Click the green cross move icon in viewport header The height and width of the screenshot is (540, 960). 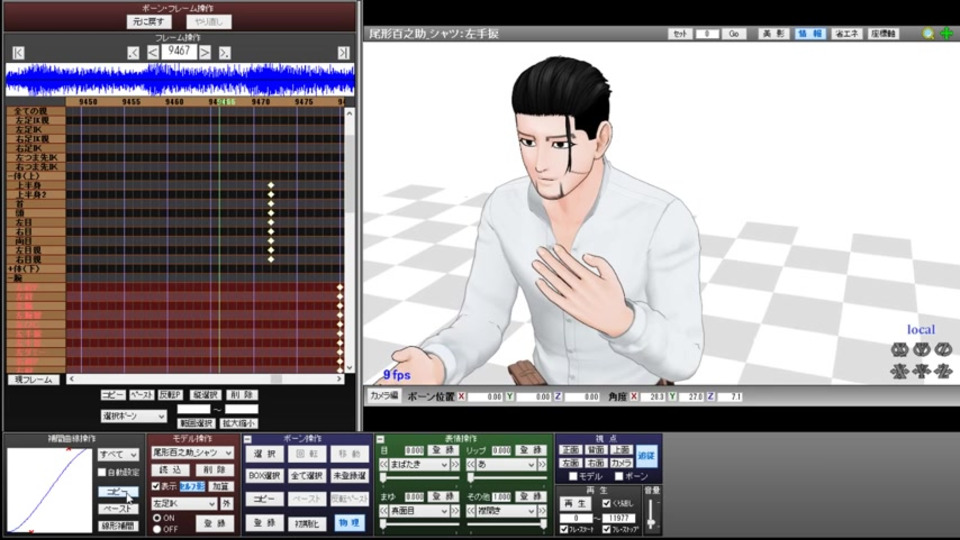pos(947,34)
